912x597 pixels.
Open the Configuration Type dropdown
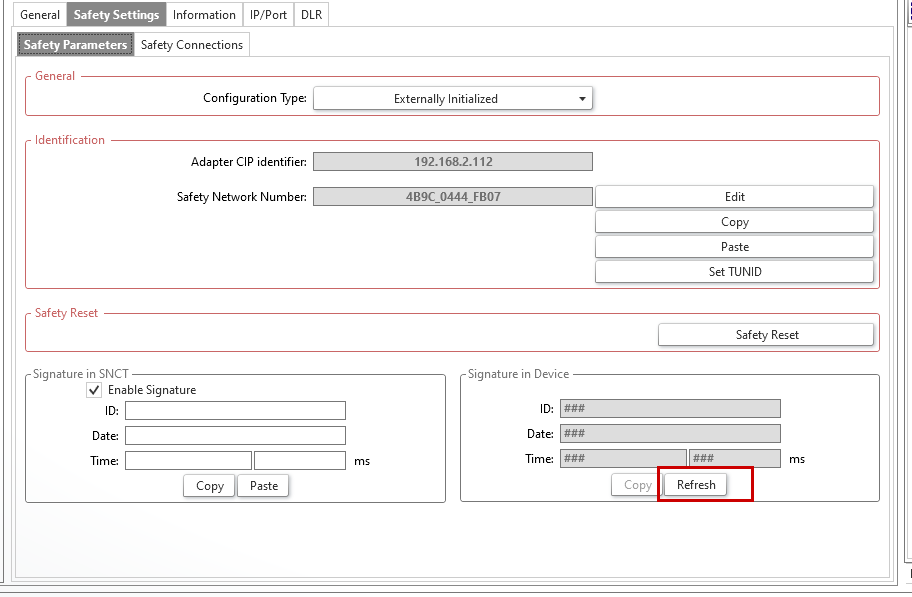453,98
